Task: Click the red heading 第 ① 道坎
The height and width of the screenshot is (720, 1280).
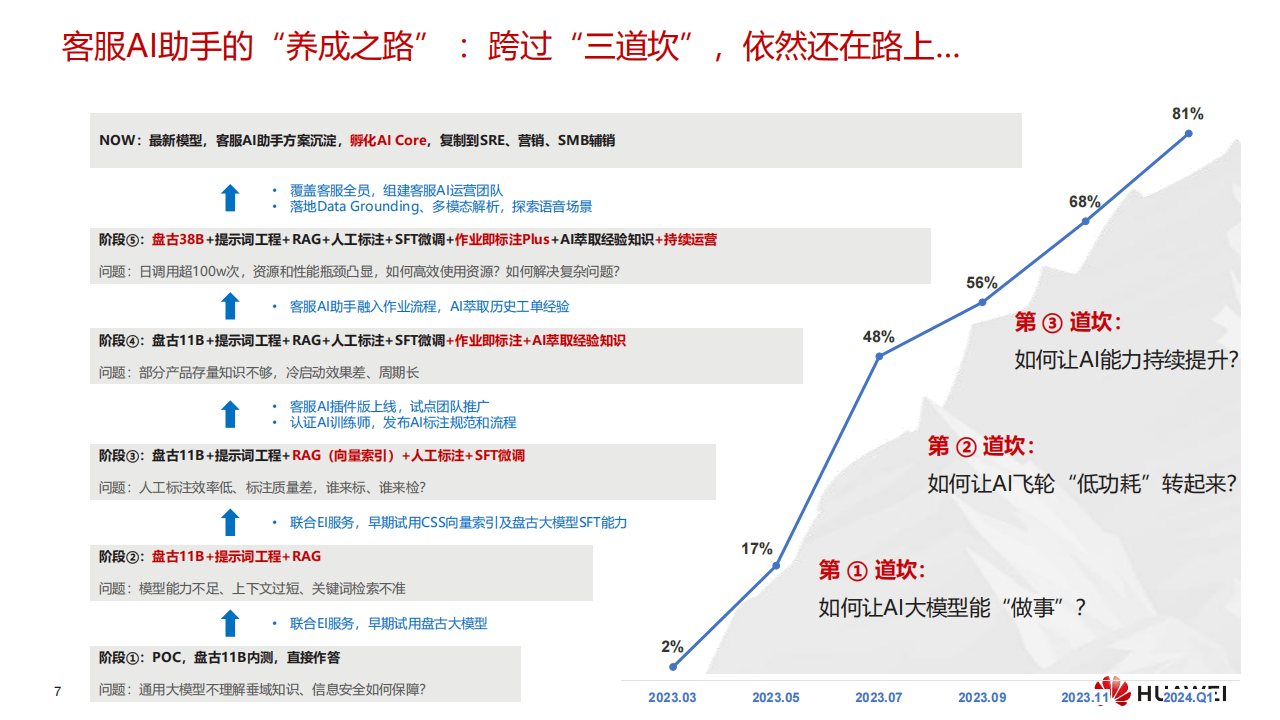Action: pos(872,570)
